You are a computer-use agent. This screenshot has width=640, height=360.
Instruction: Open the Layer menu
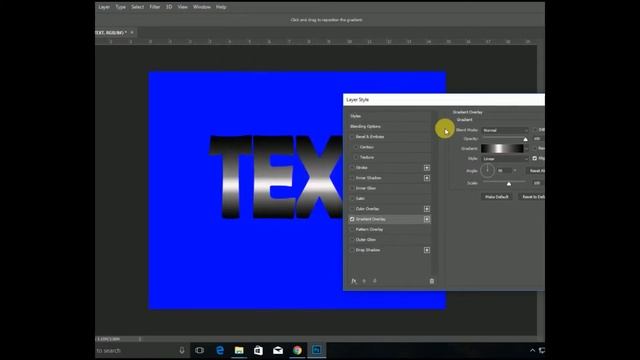104,7
